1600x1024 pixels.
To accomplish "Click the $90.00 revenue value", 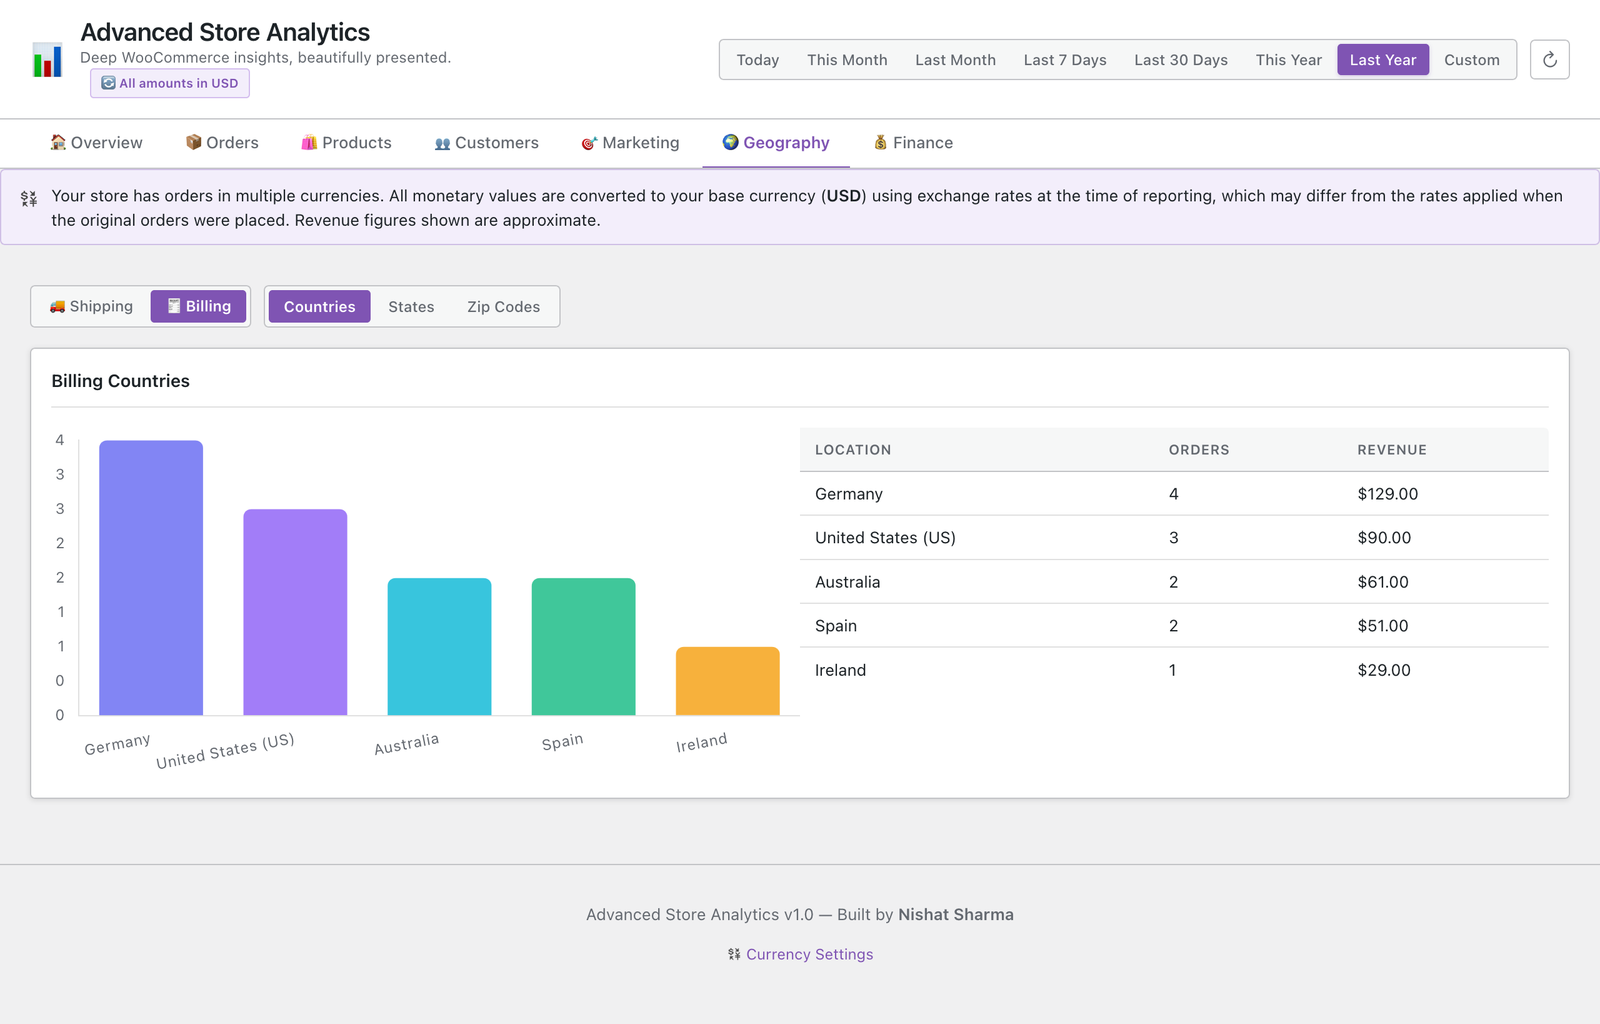I will pos(1384,538).
